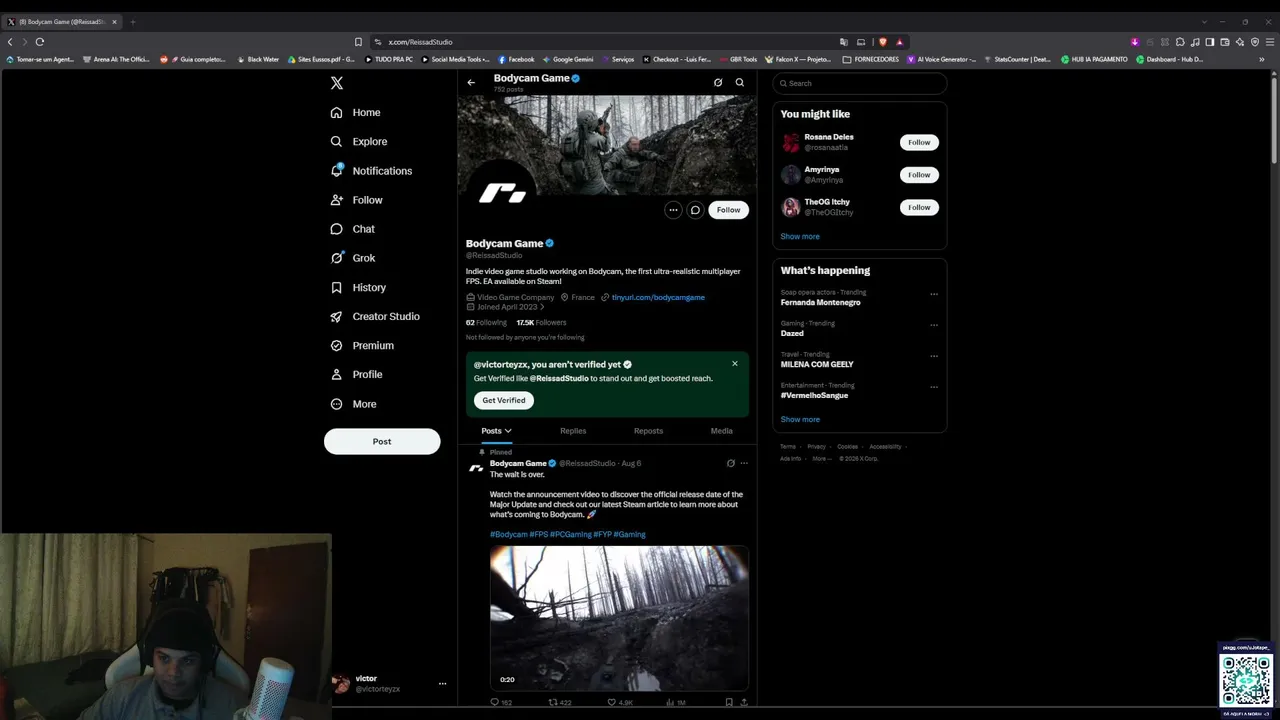Open Grok profile summary icon in header
The width and height of the screenshot is (1280, 720).
point(718,83)
